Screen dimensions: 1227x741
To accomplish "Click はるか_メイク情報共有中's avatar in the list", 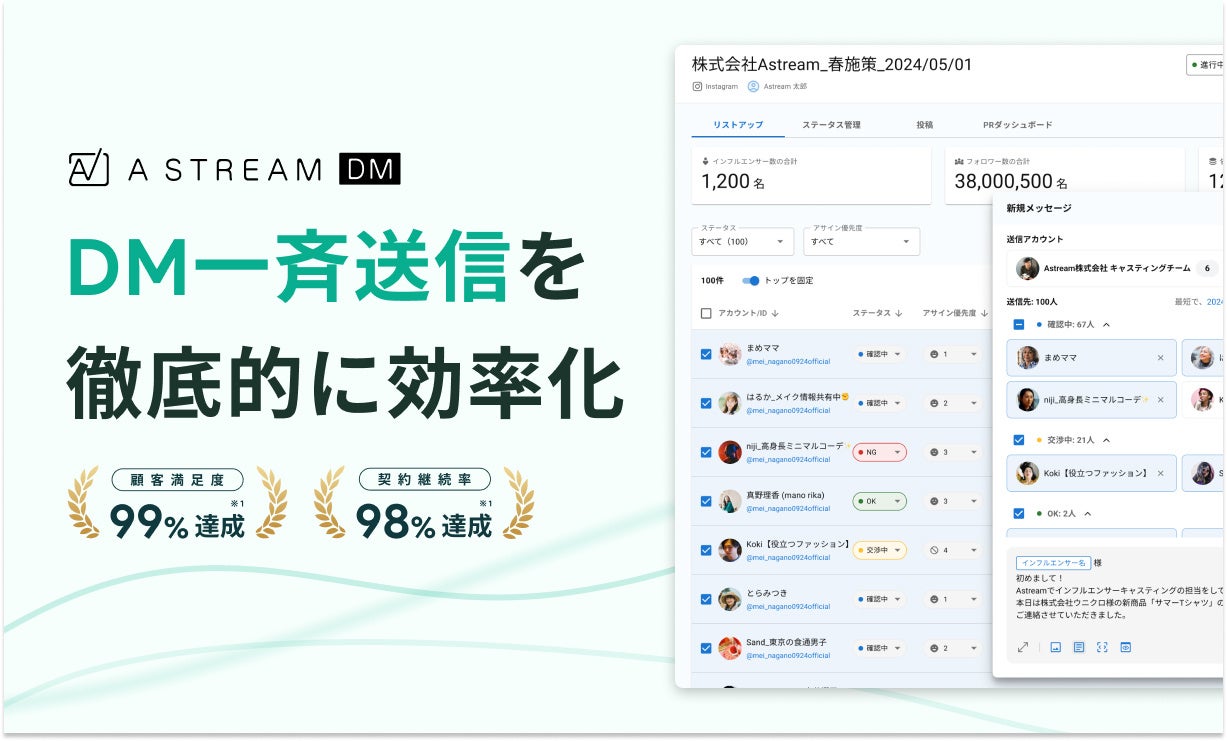I will click(730, 403).
